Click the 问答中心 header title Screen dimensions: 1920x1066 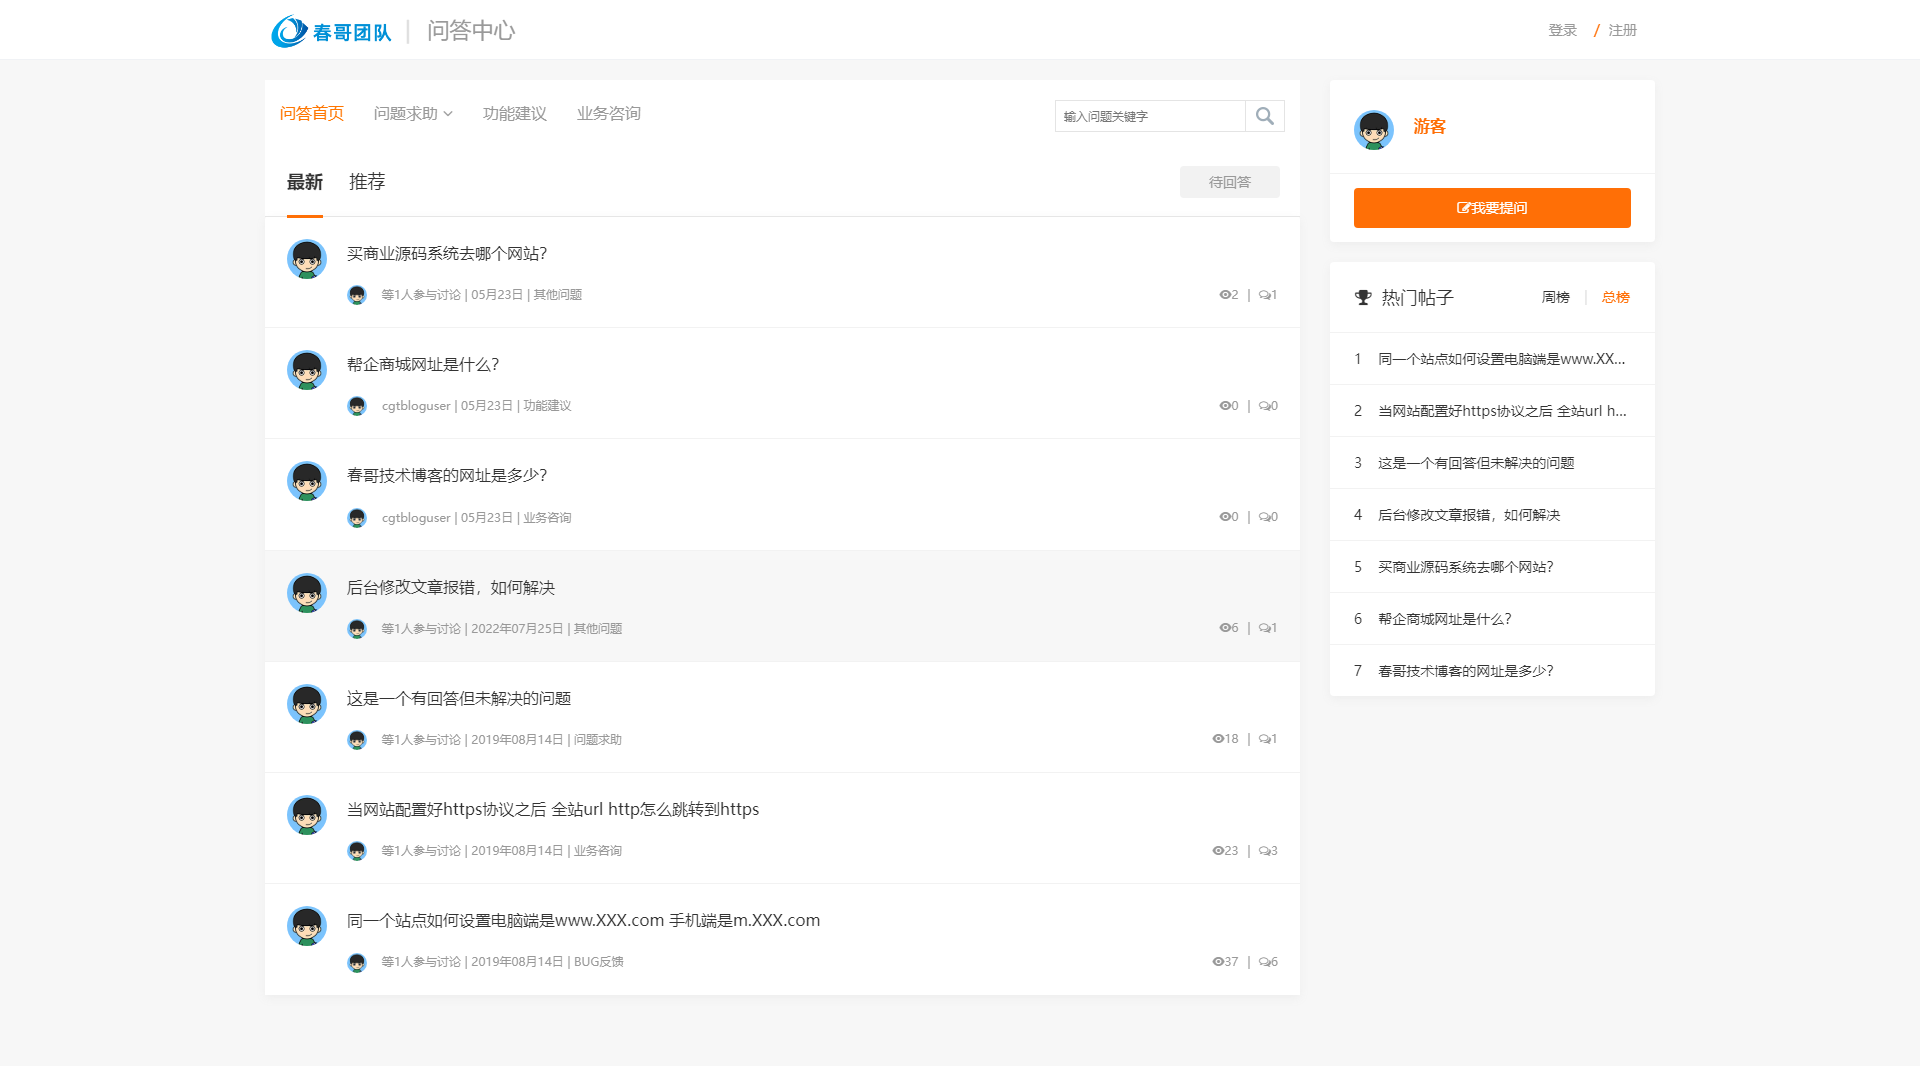[x=471, y=31]
